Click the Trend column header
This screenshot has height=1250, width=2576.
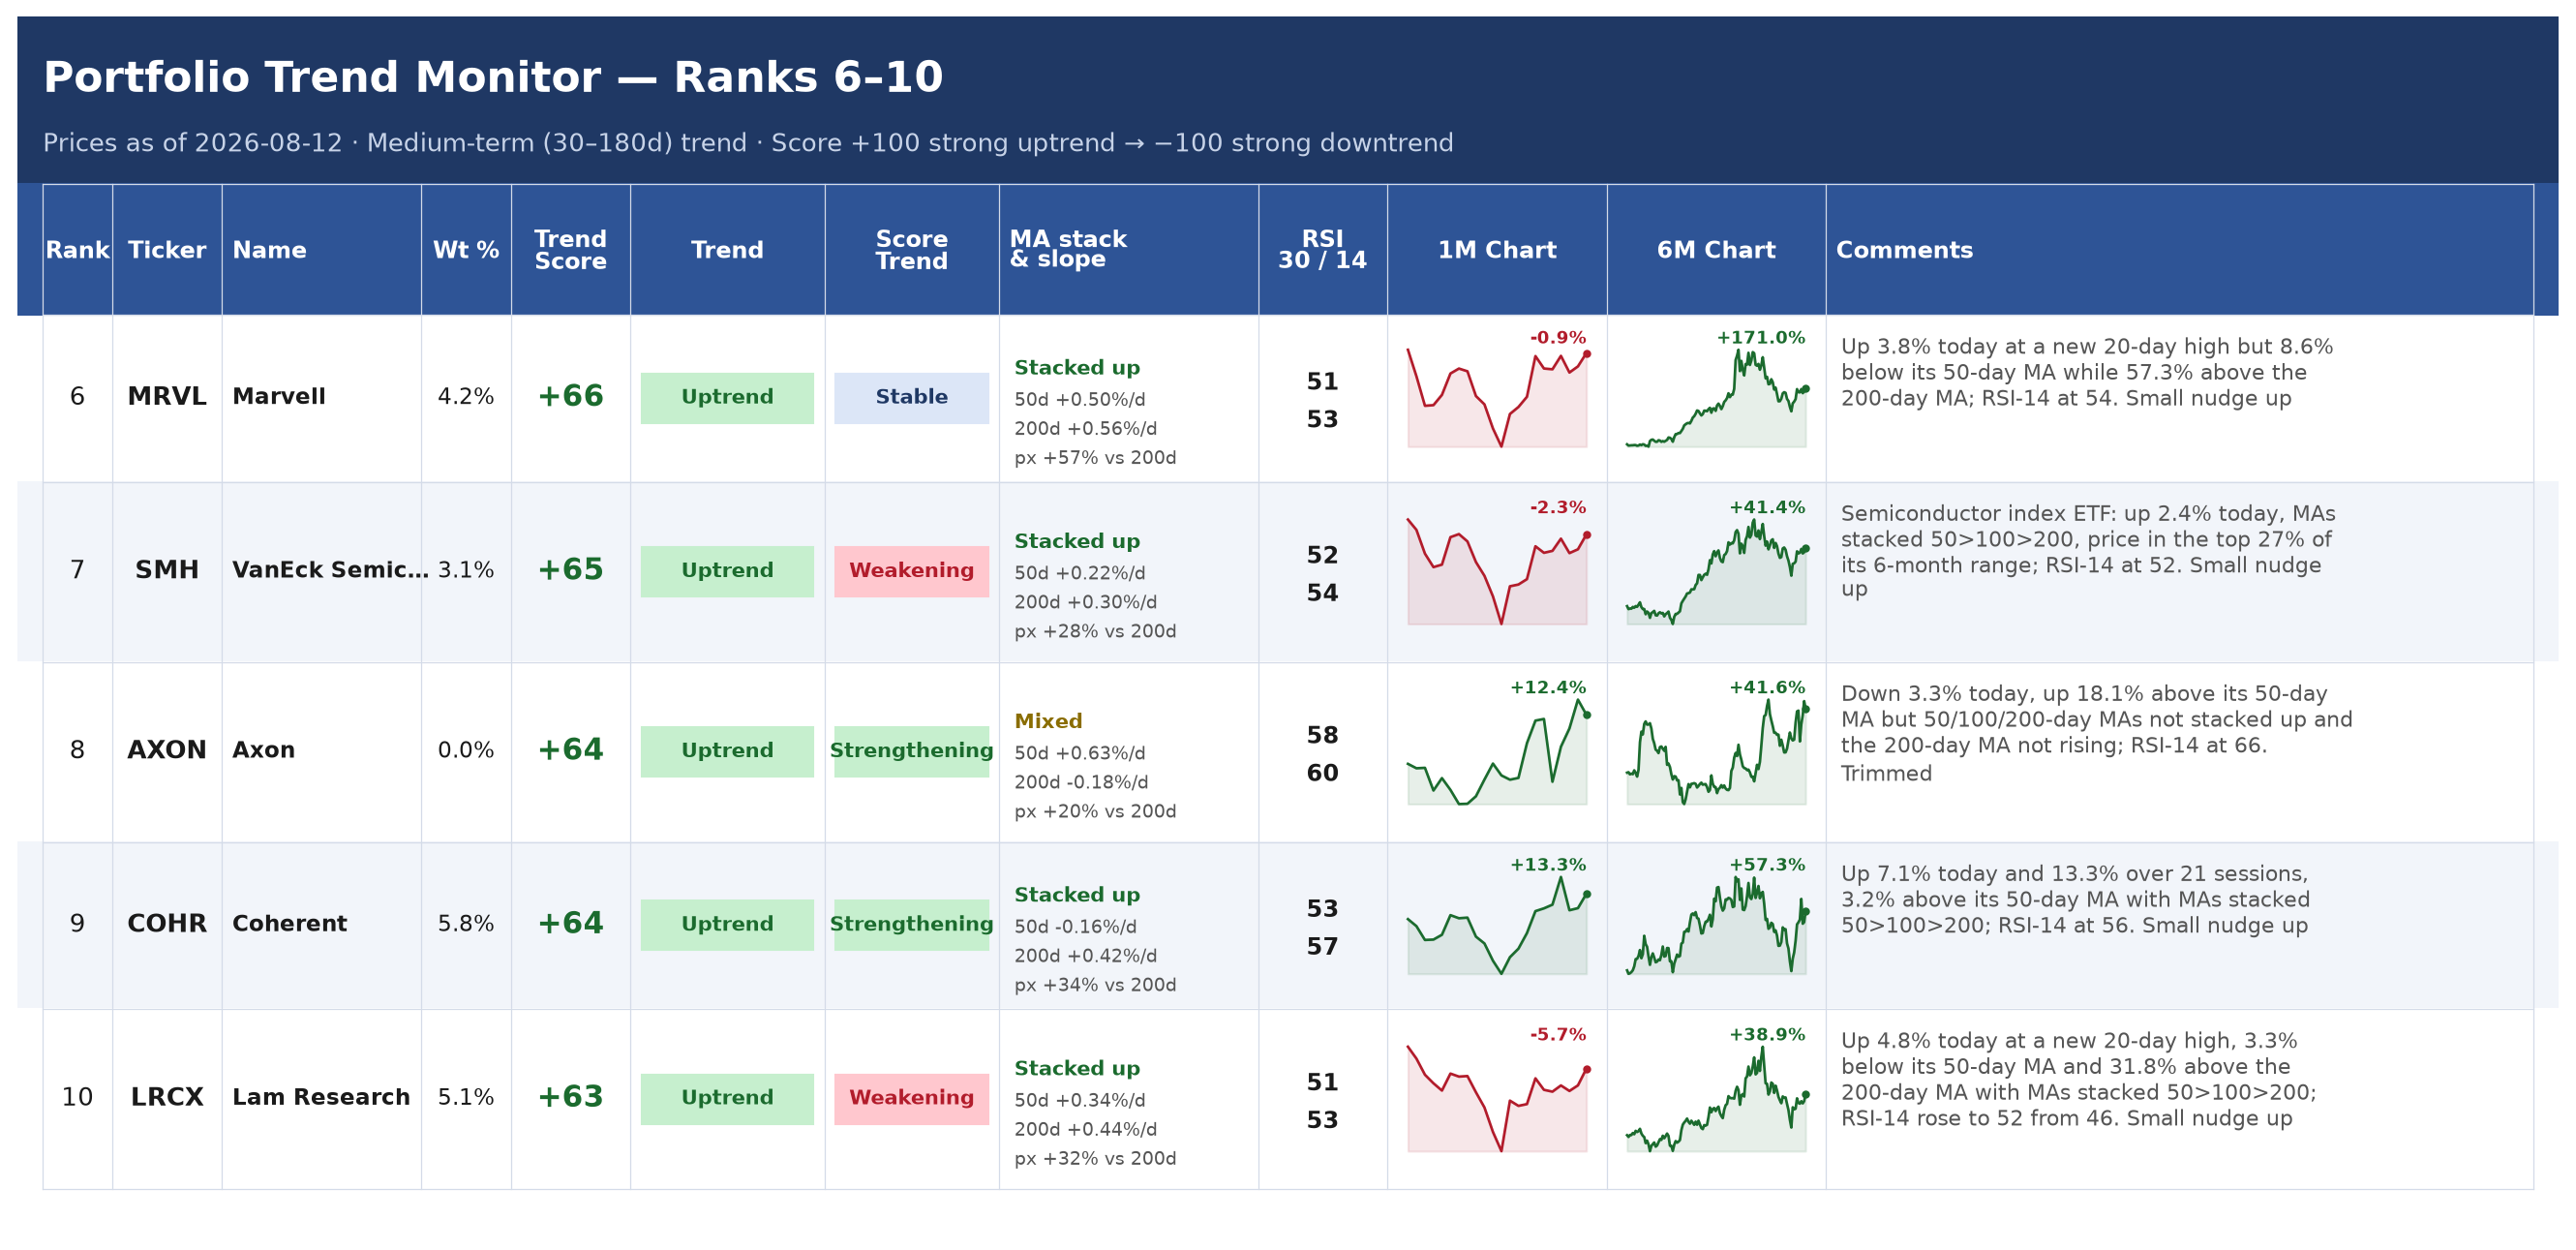(x=727, y=250)
